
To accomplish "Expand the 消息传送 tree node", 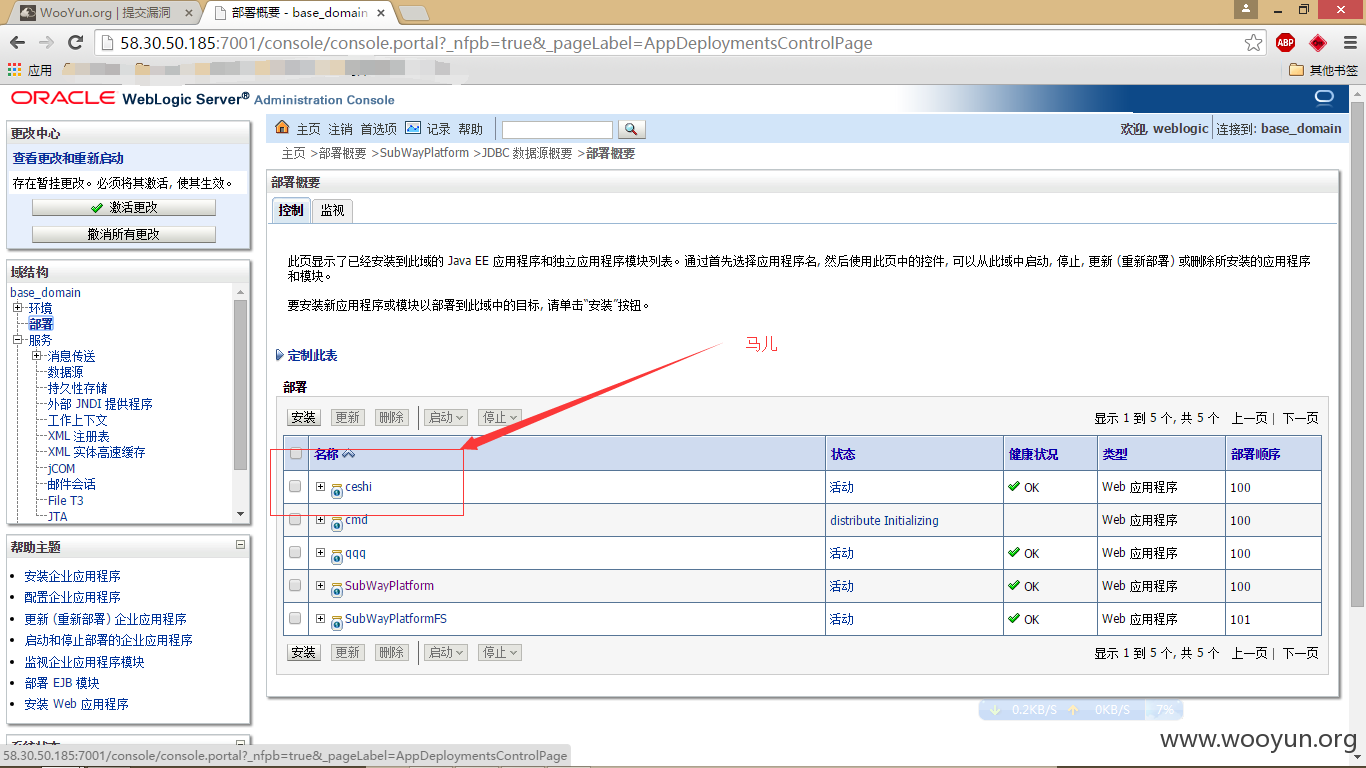I will coord(36,355).
